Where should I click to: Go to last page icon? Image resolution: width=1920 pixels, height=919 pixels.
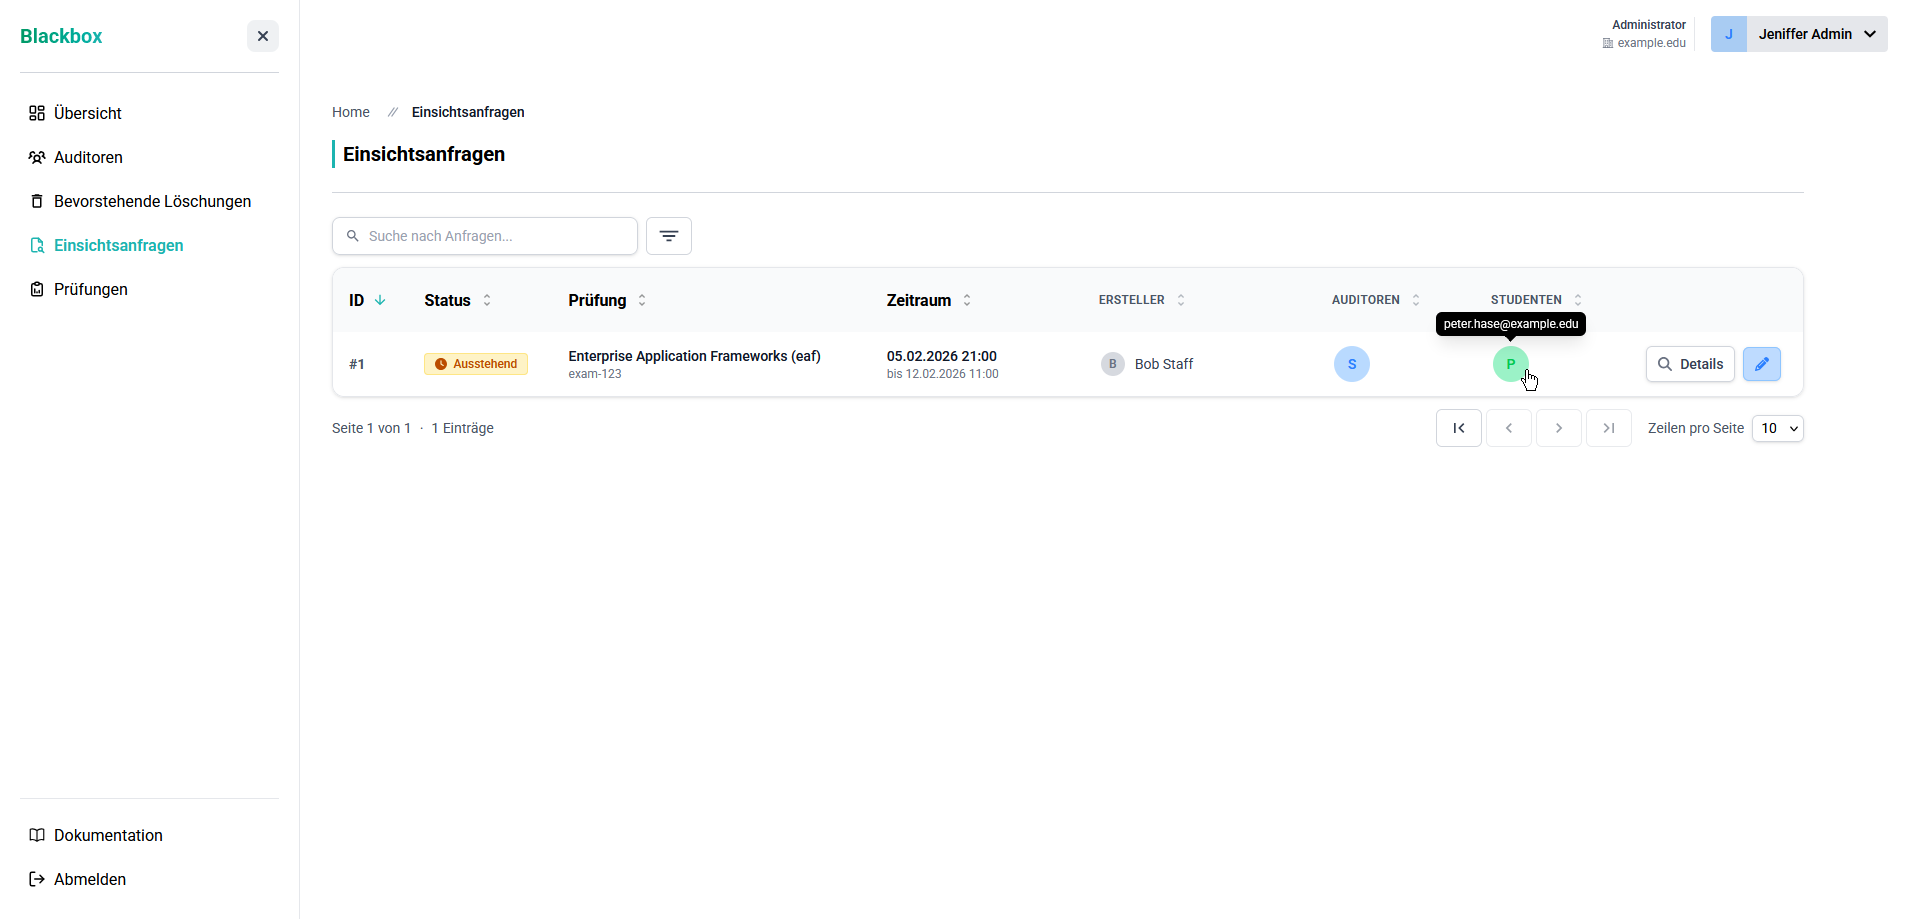1609,428
